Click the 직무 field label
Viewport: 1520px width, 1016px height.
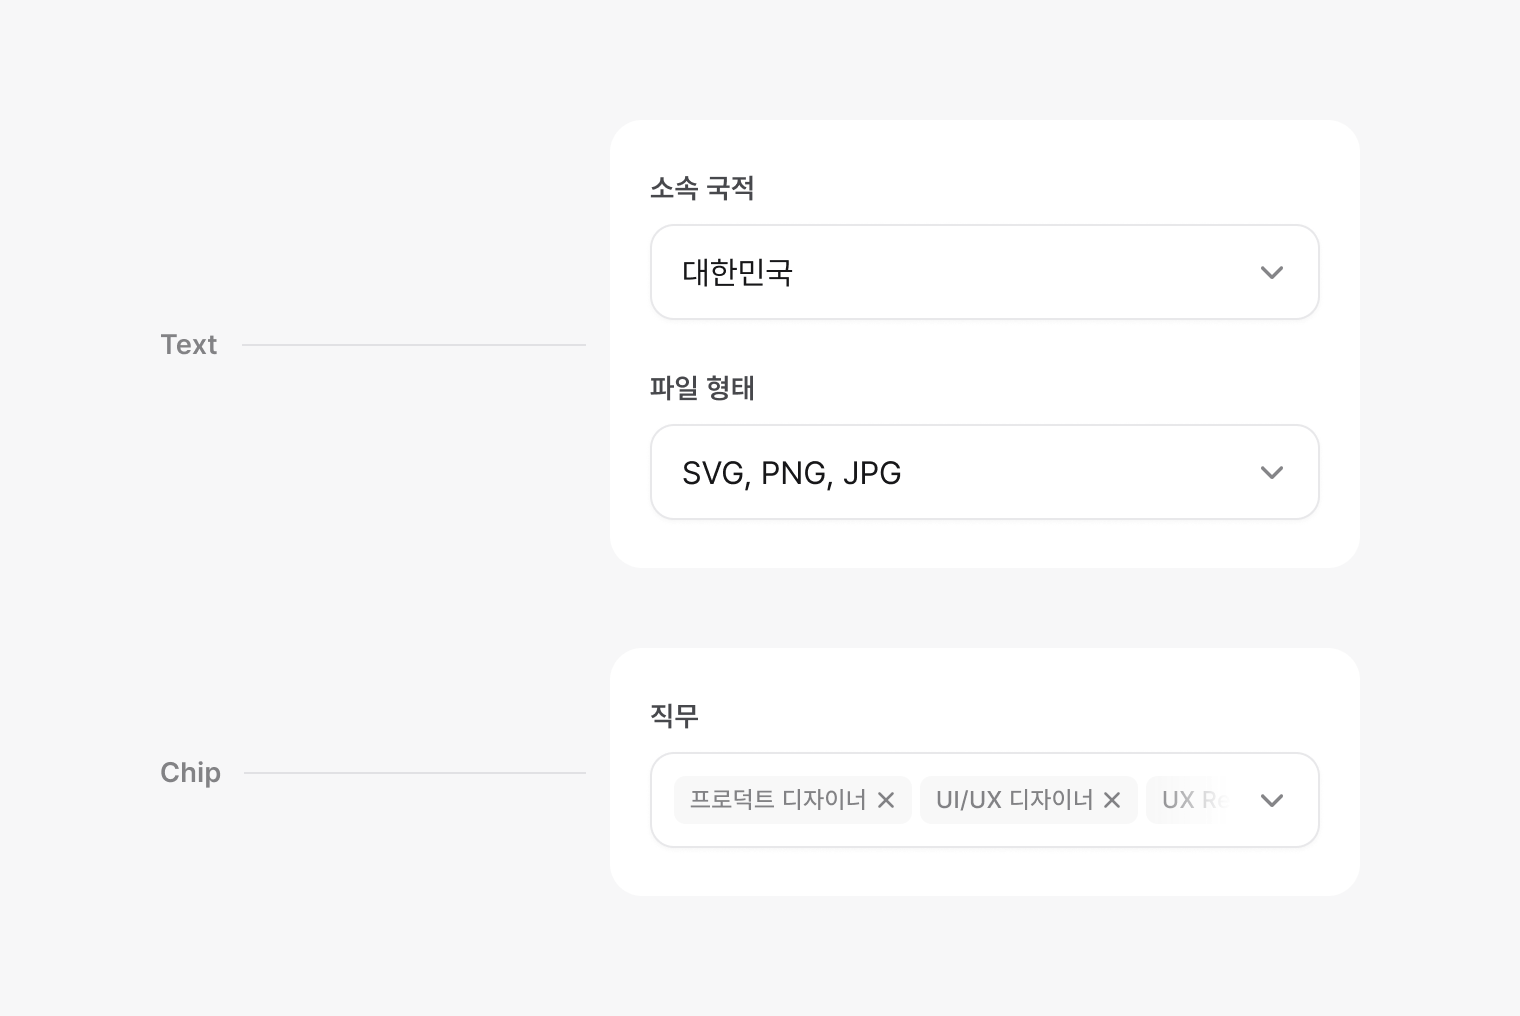click(x=674, y=716)
